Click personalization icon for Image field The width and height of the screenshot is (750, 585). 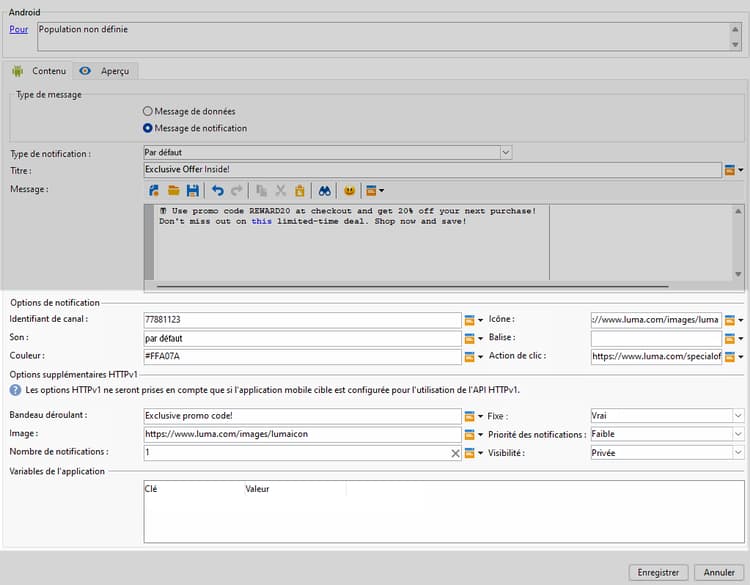(470, 434)
